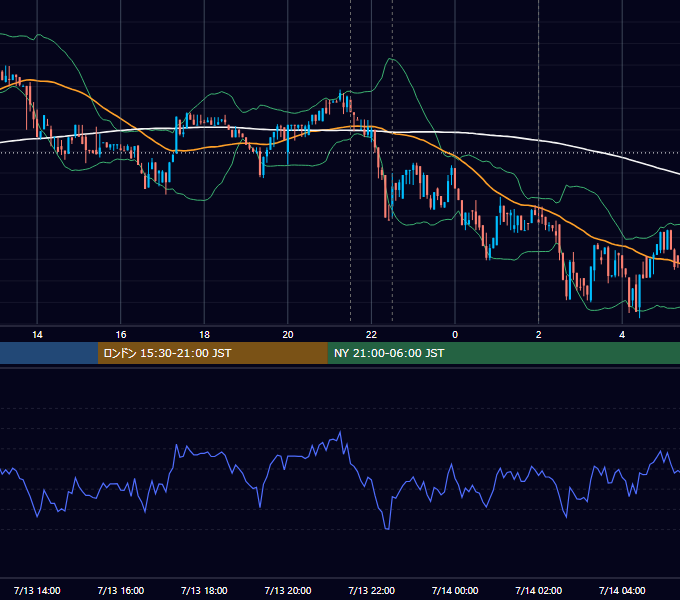
Task: Click the London 15:30-21:00 JST session bar
Action: pos(212,353)
